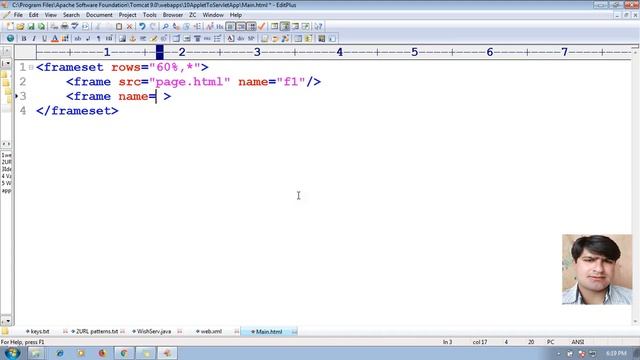Open the browser preview globe icon
Screen dimensions: 640x360
pos(10,38)
